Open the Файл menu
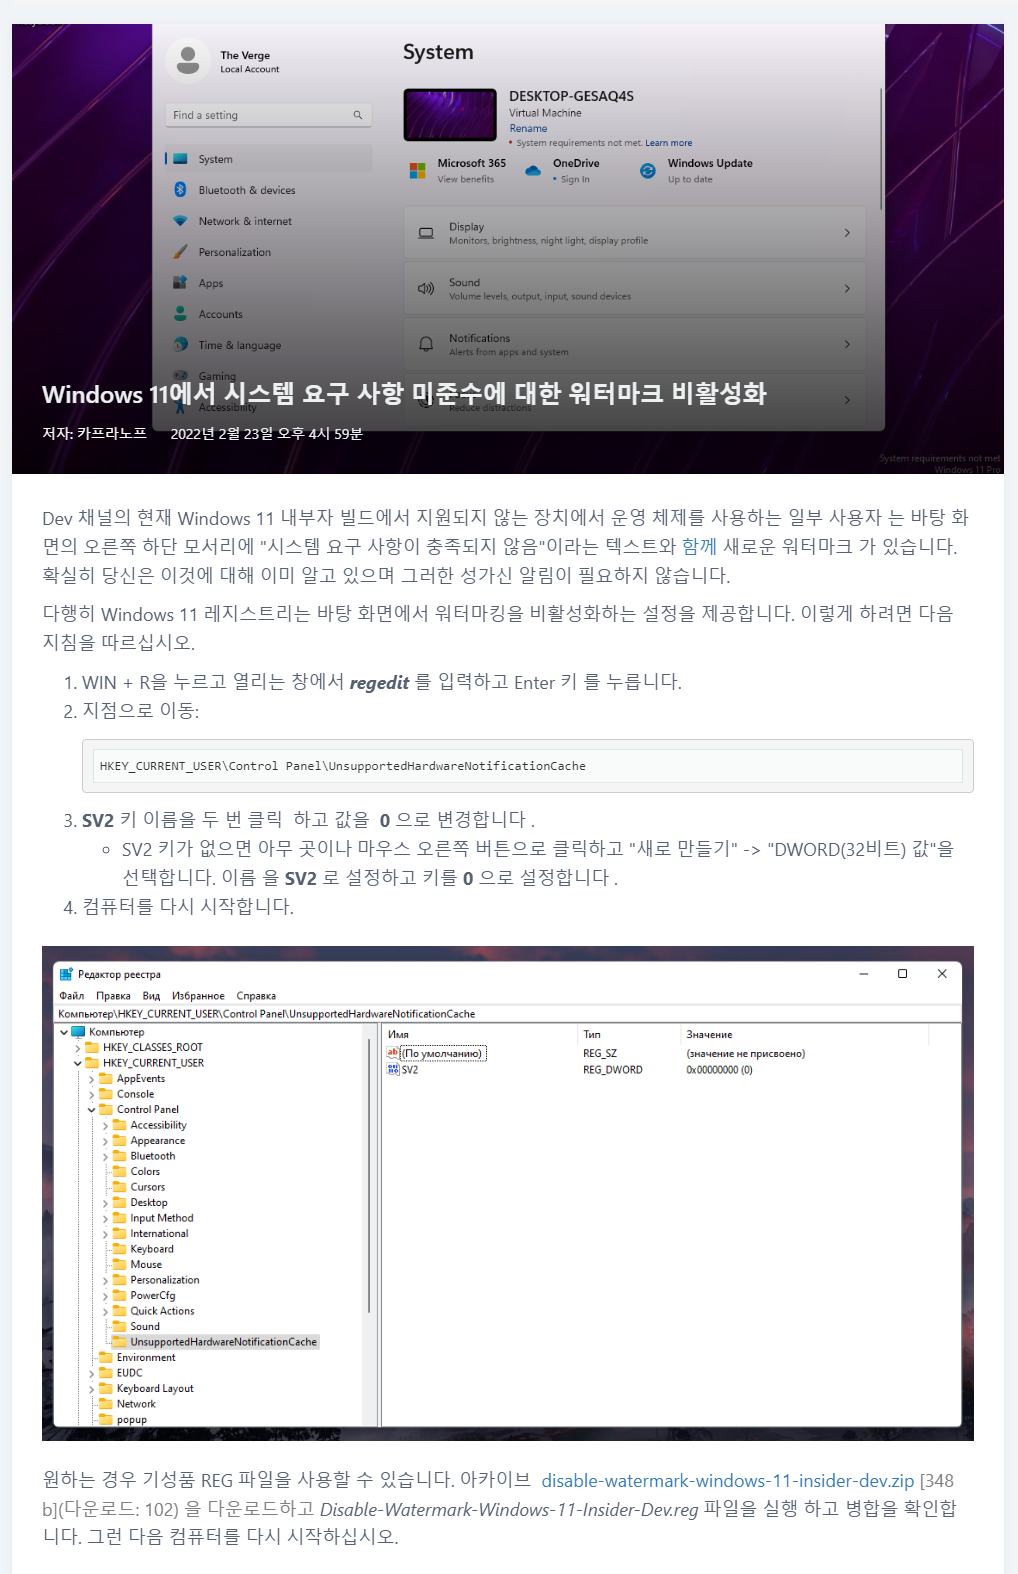The image size is (1018, 1574). coord(72,996)
